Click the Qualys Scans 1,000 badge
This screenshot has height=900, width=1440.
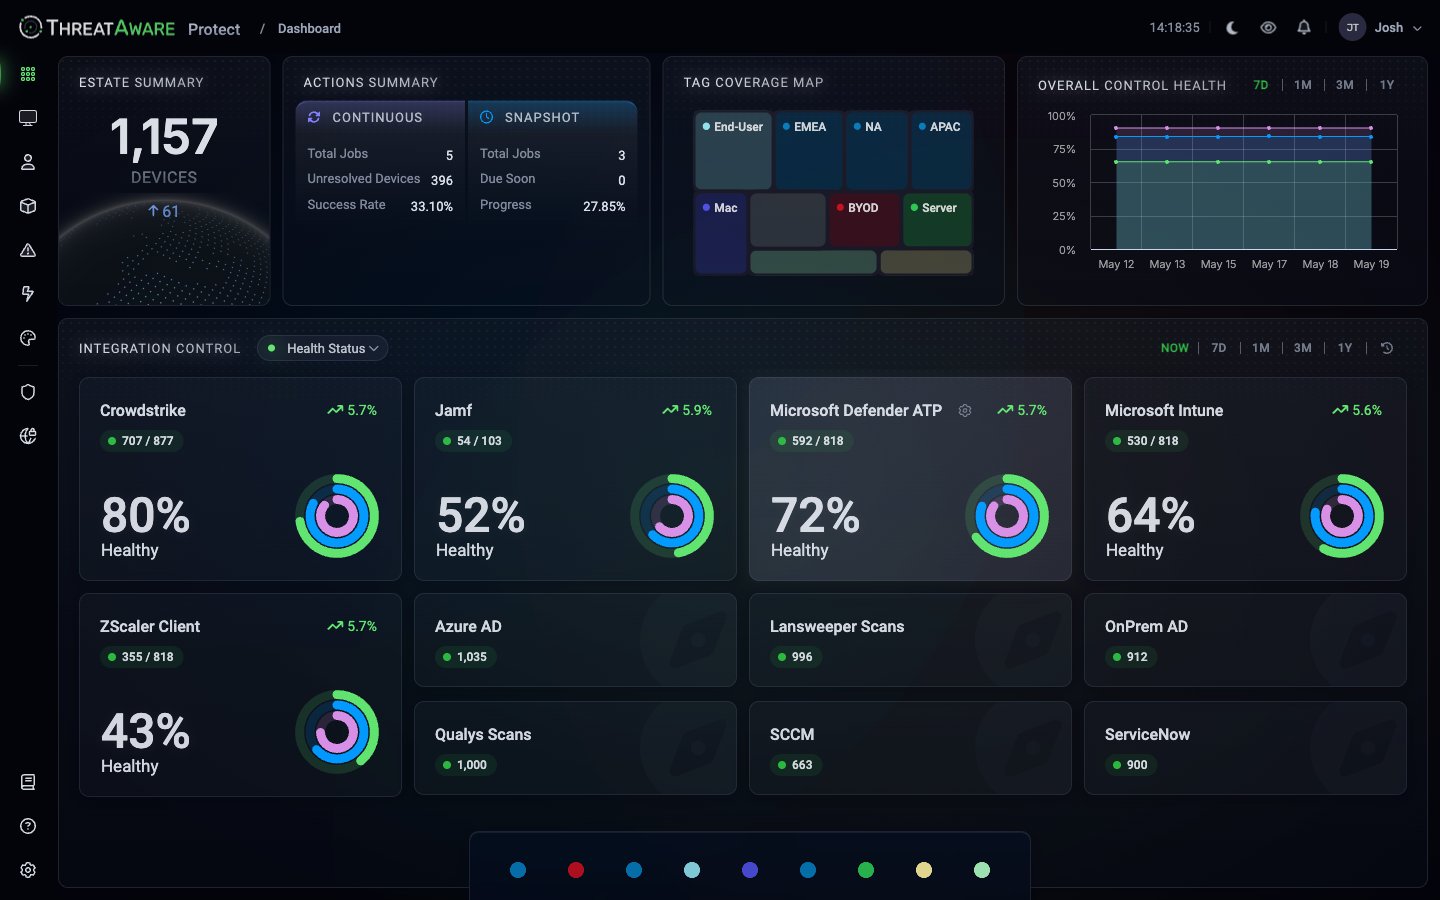pos(465,765)
